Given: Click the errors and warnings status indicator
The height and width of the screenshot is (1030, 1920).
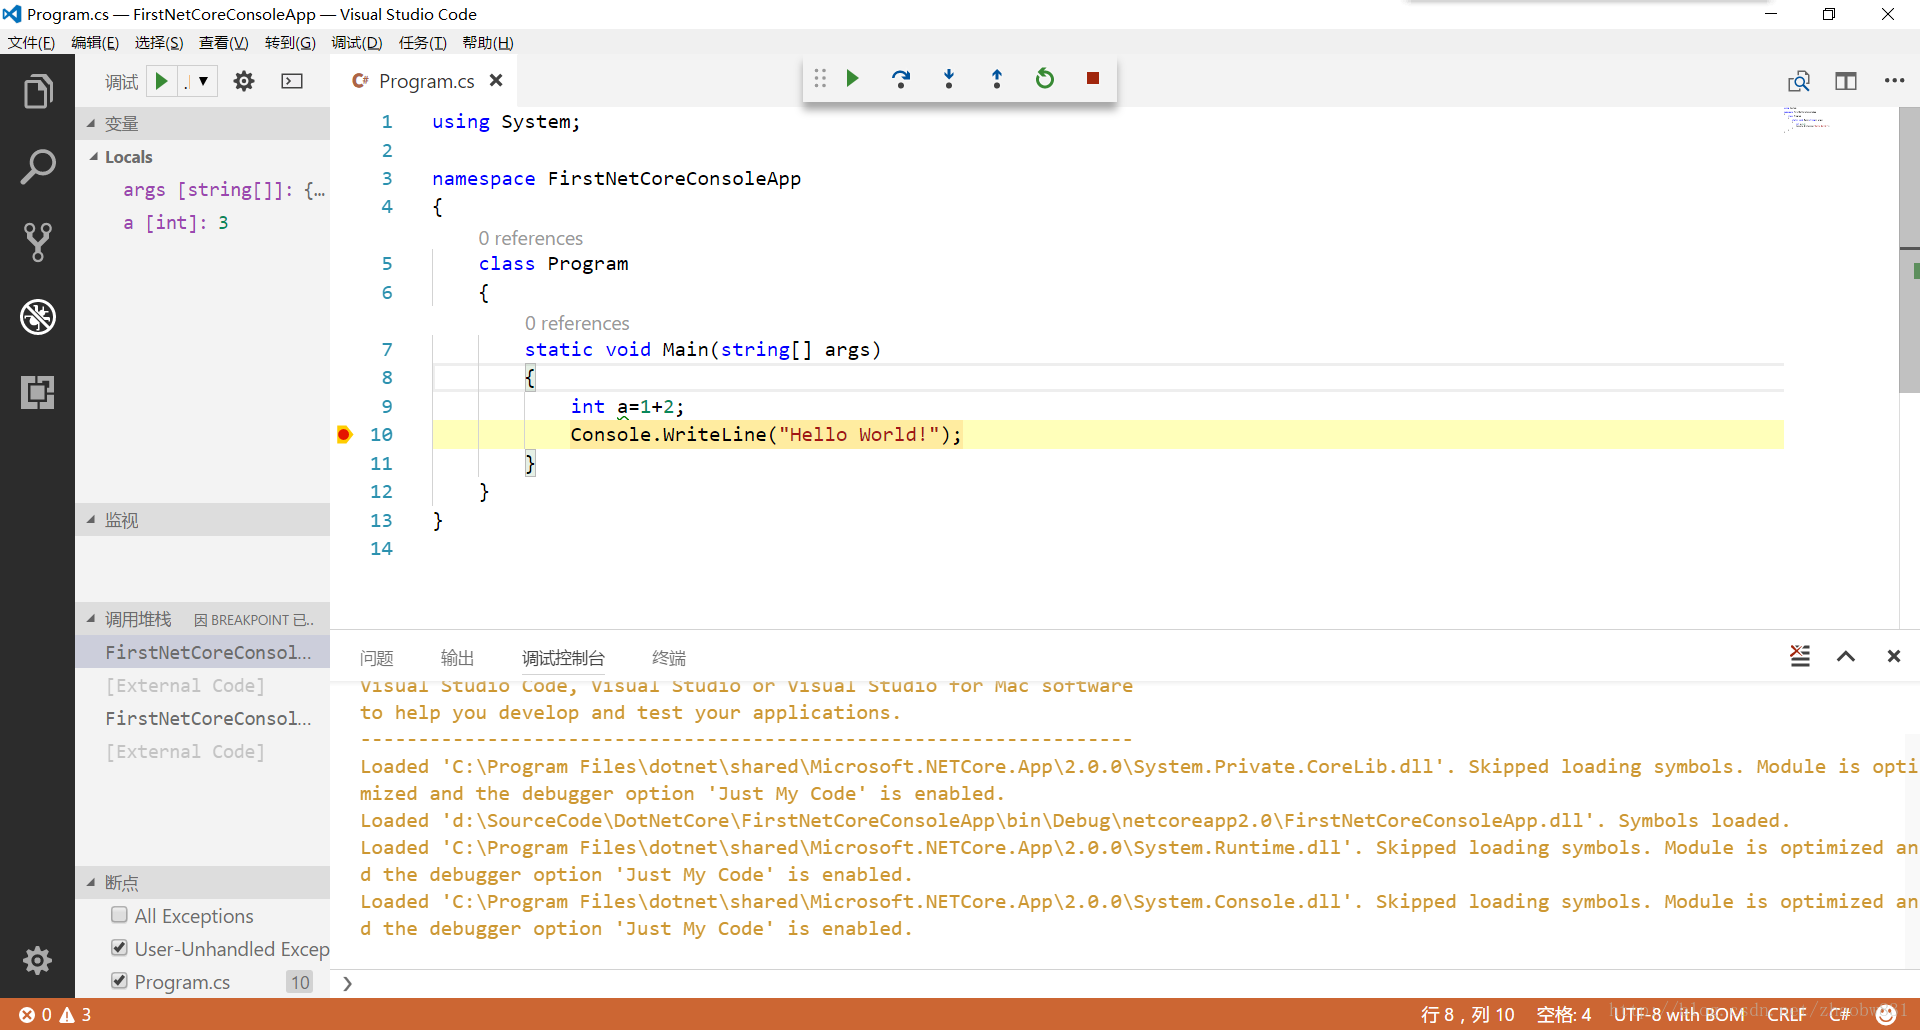Looking at the screenshot, I should click(55, 1014).
